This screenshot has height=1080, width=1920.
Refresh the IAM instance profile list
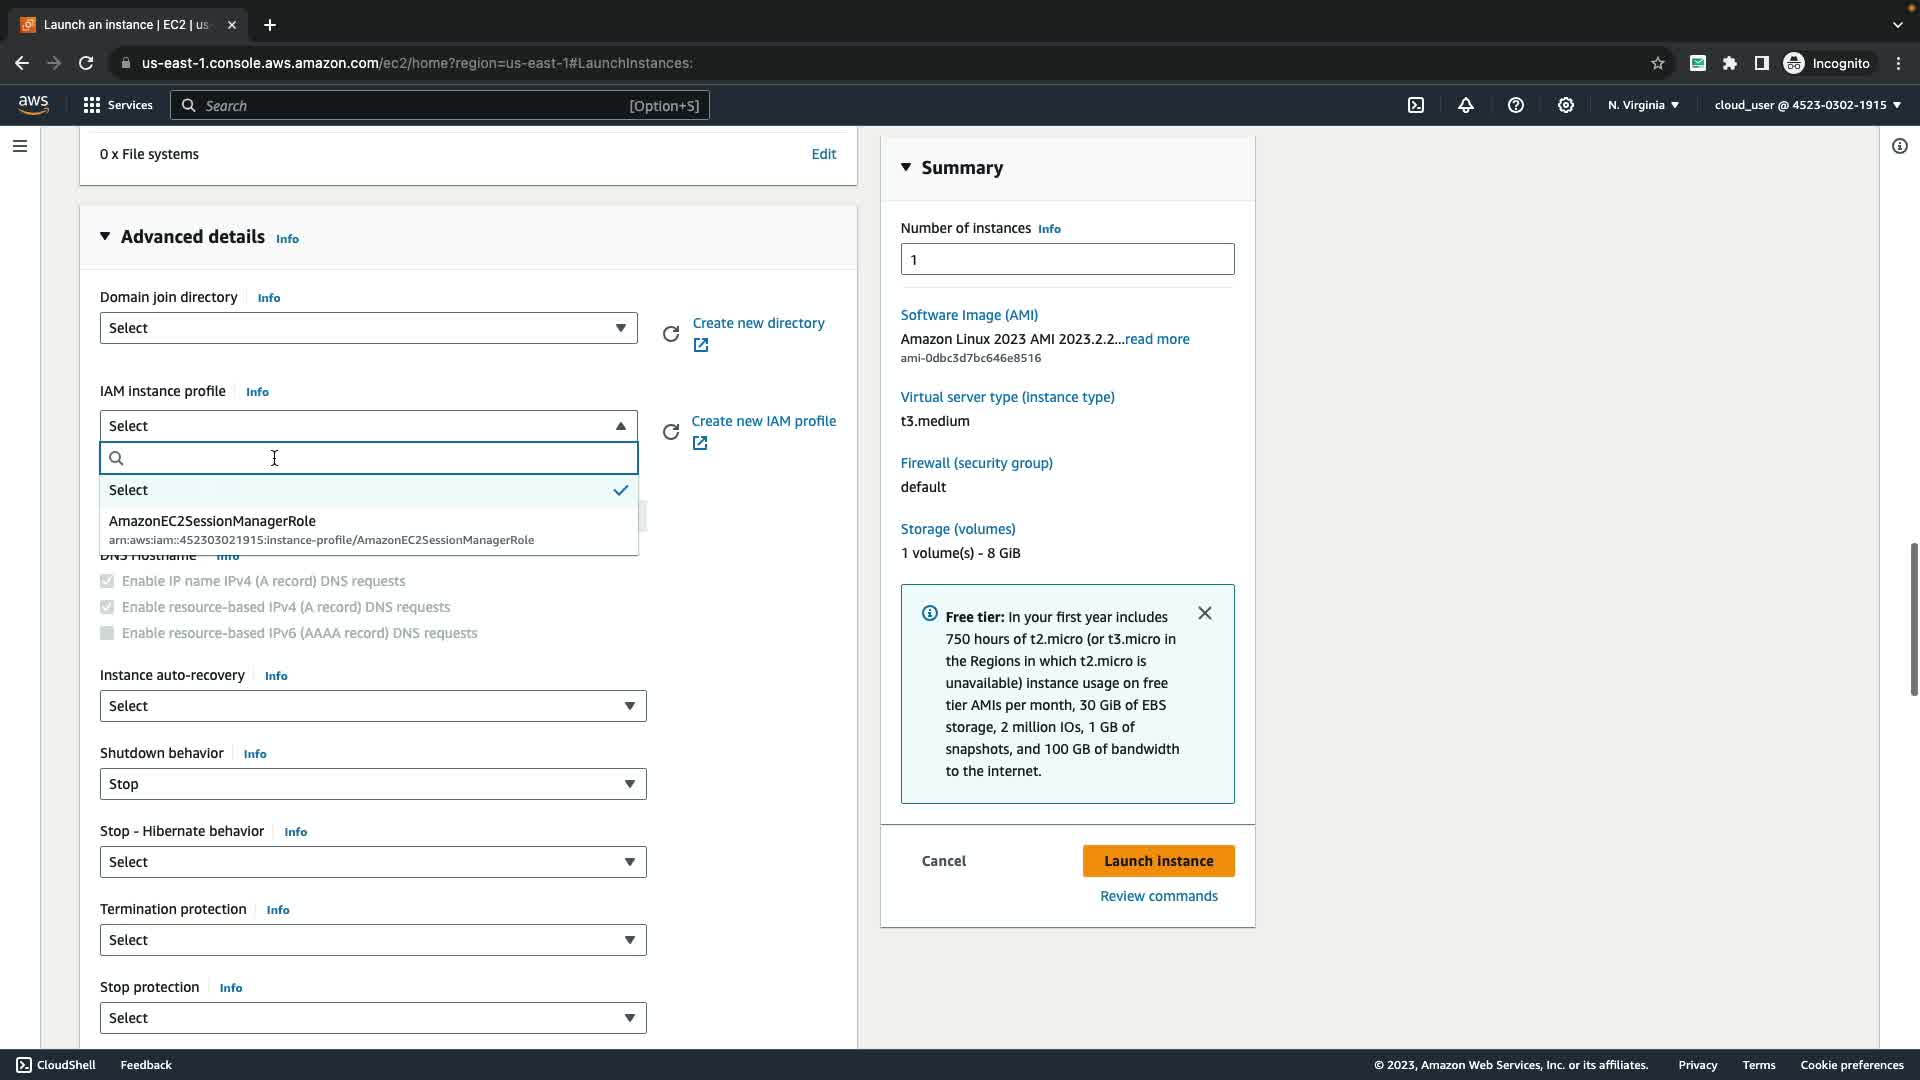[x=671, y=432]
